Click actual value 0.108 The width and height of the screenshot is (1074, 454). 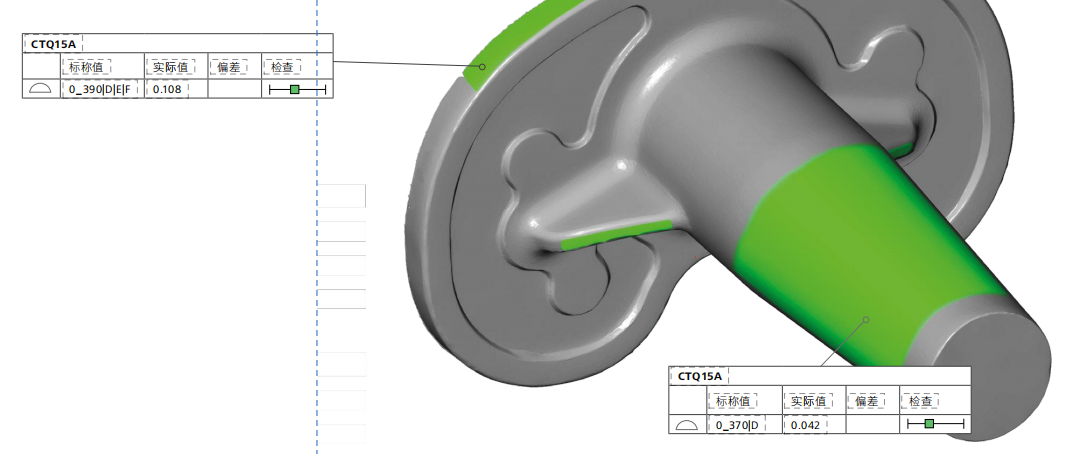[167, 89]
